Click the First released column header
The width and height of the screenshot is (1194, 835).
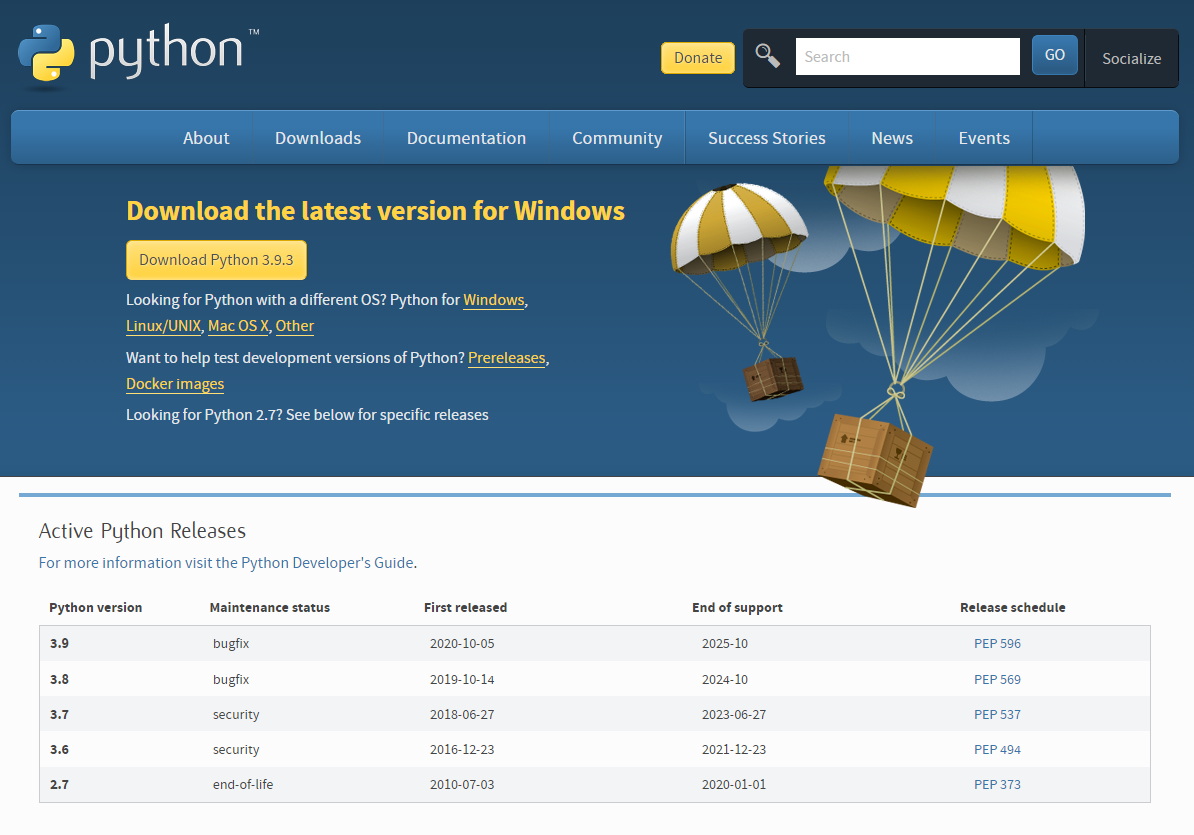(x=465, y=607)
